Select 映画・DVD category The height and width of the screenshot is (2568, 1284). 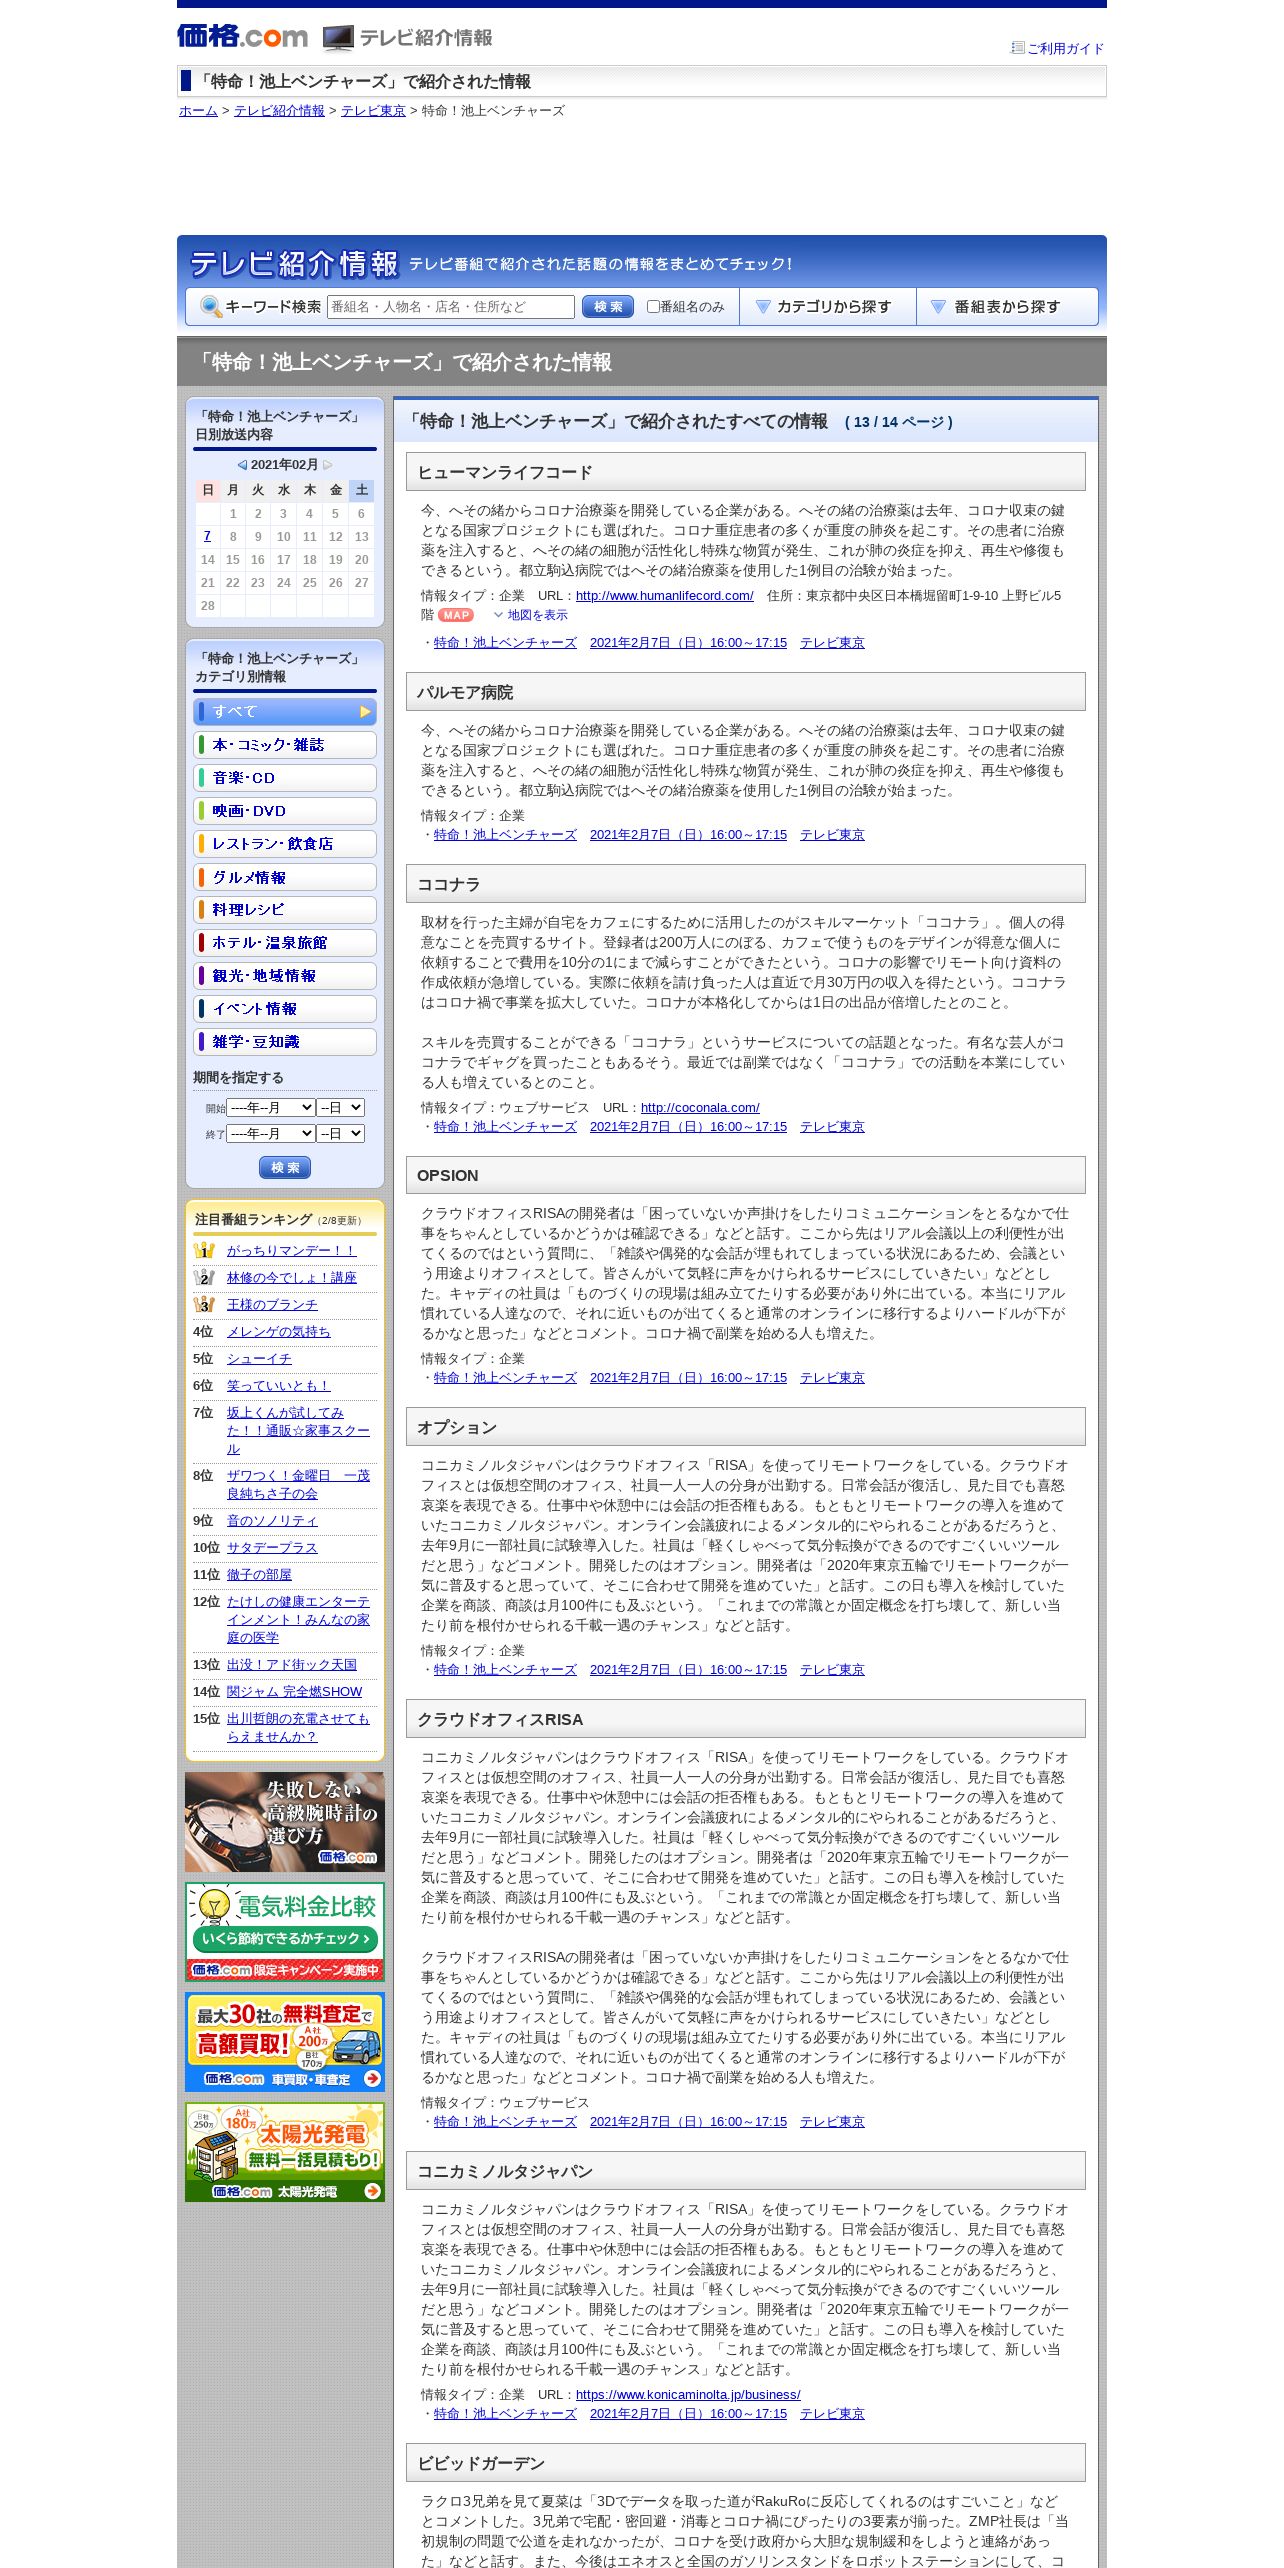coord(285,810)
